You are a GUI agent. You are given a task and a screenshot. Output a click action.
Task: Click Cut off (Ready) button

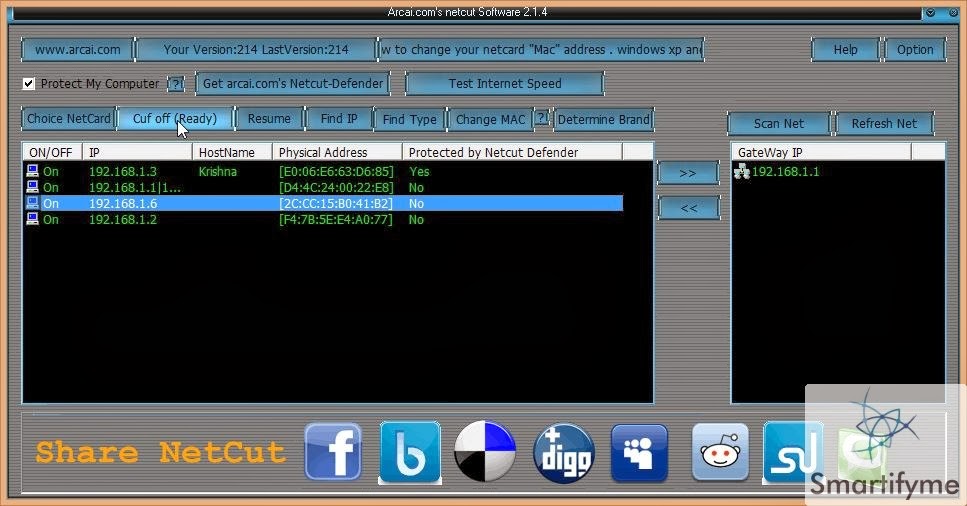click(x=175, y=118)
